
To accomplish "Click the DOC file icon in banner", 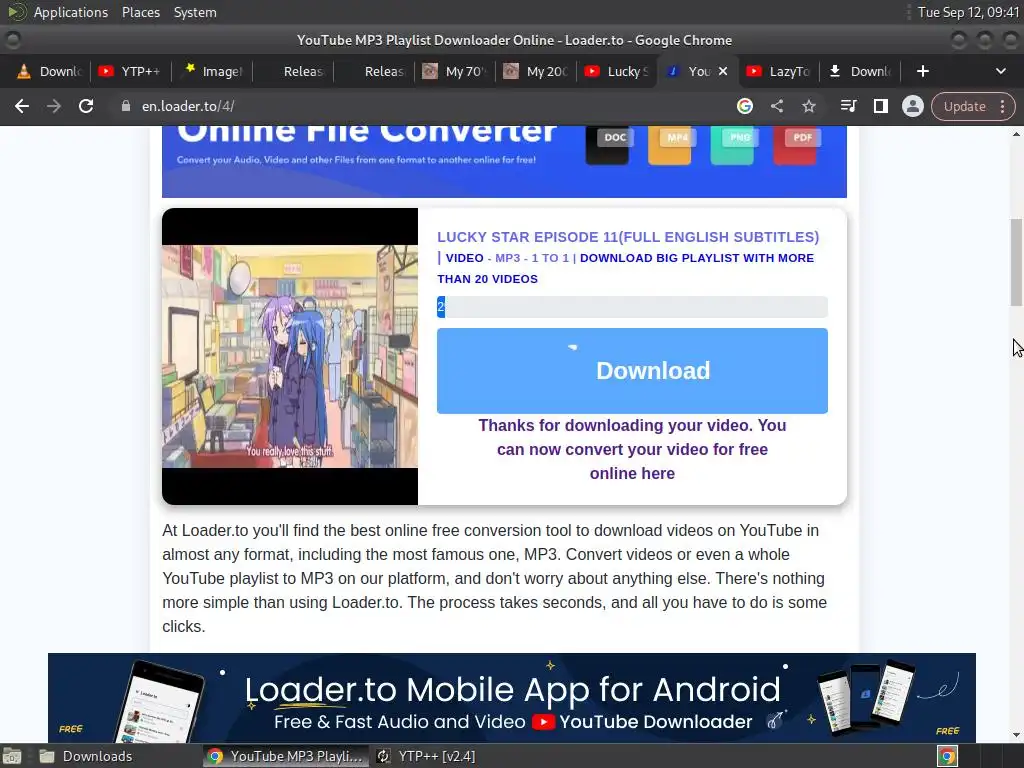I will coord(607,144).
